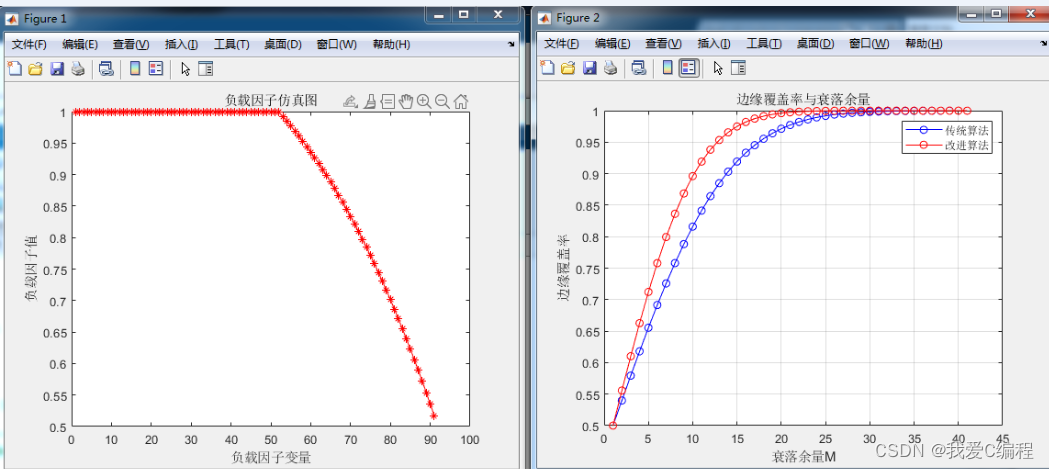The width and height of the screenshot is (1049, 469).
Task: Enable data tips tool on Figure 1 axes
Action: pos(388,102)
